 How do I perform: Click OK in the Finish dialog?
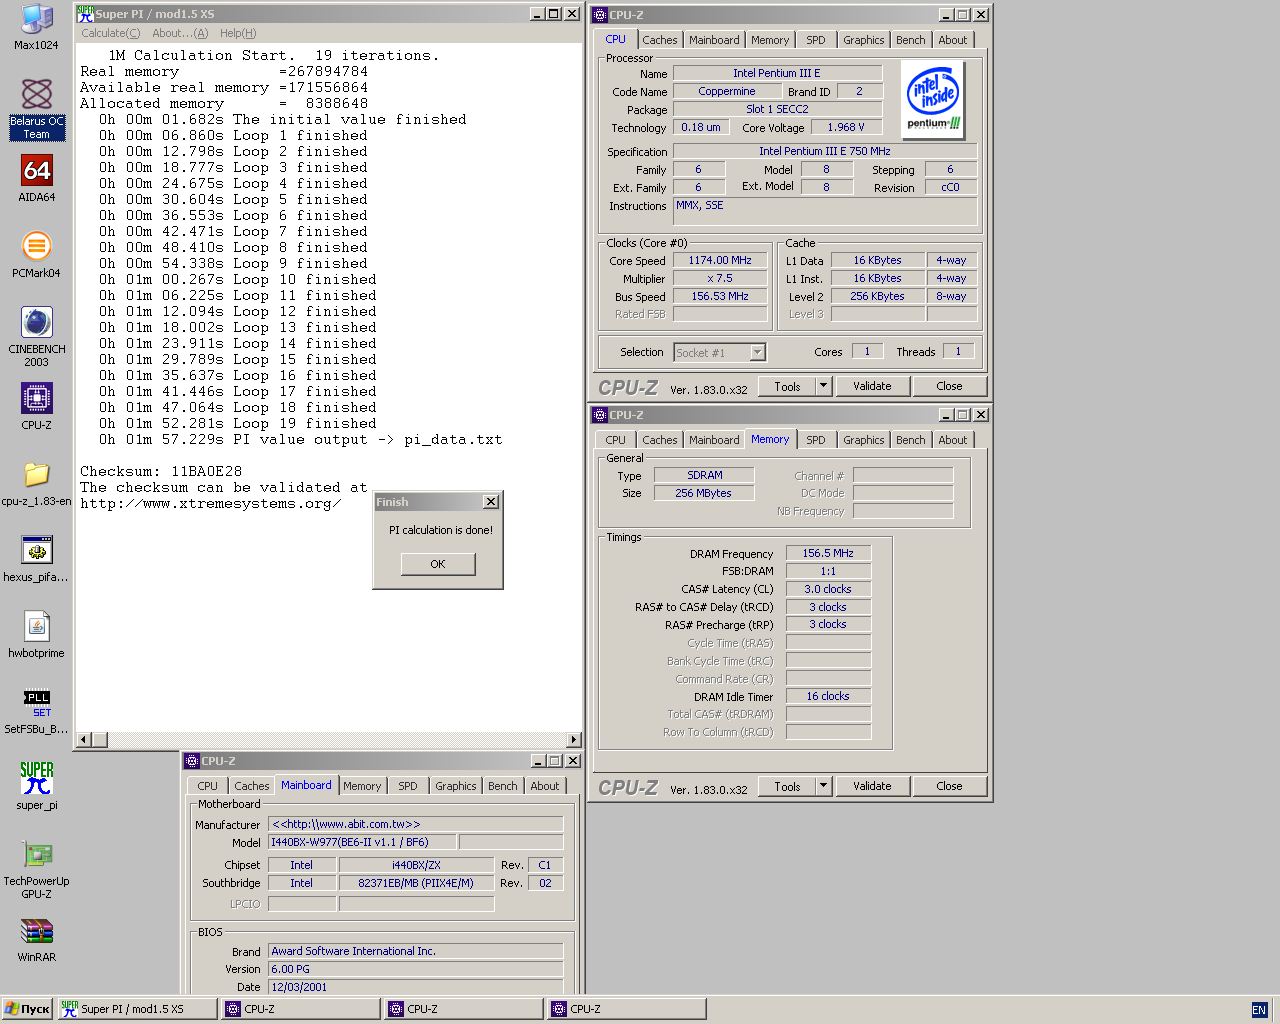(x=438, y=564)
